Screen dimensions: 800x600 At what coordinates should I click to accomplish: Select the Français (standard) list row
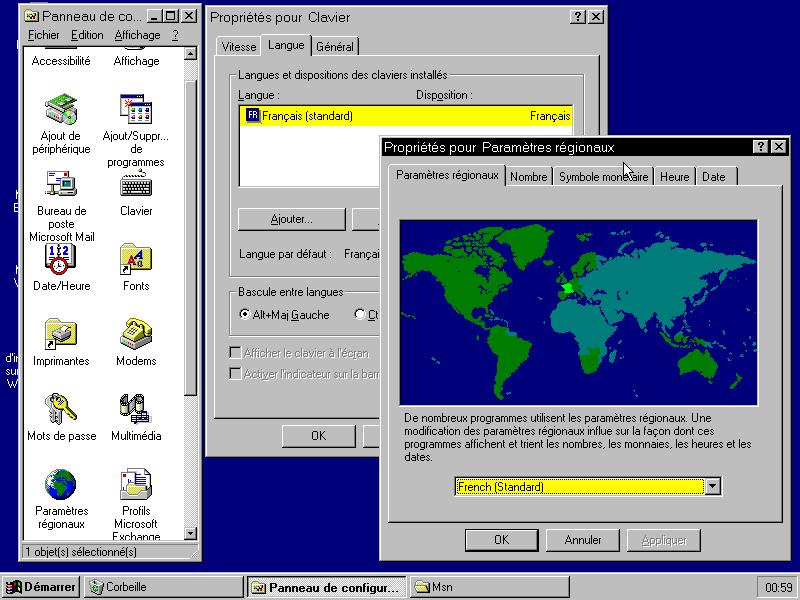[406, 116]
